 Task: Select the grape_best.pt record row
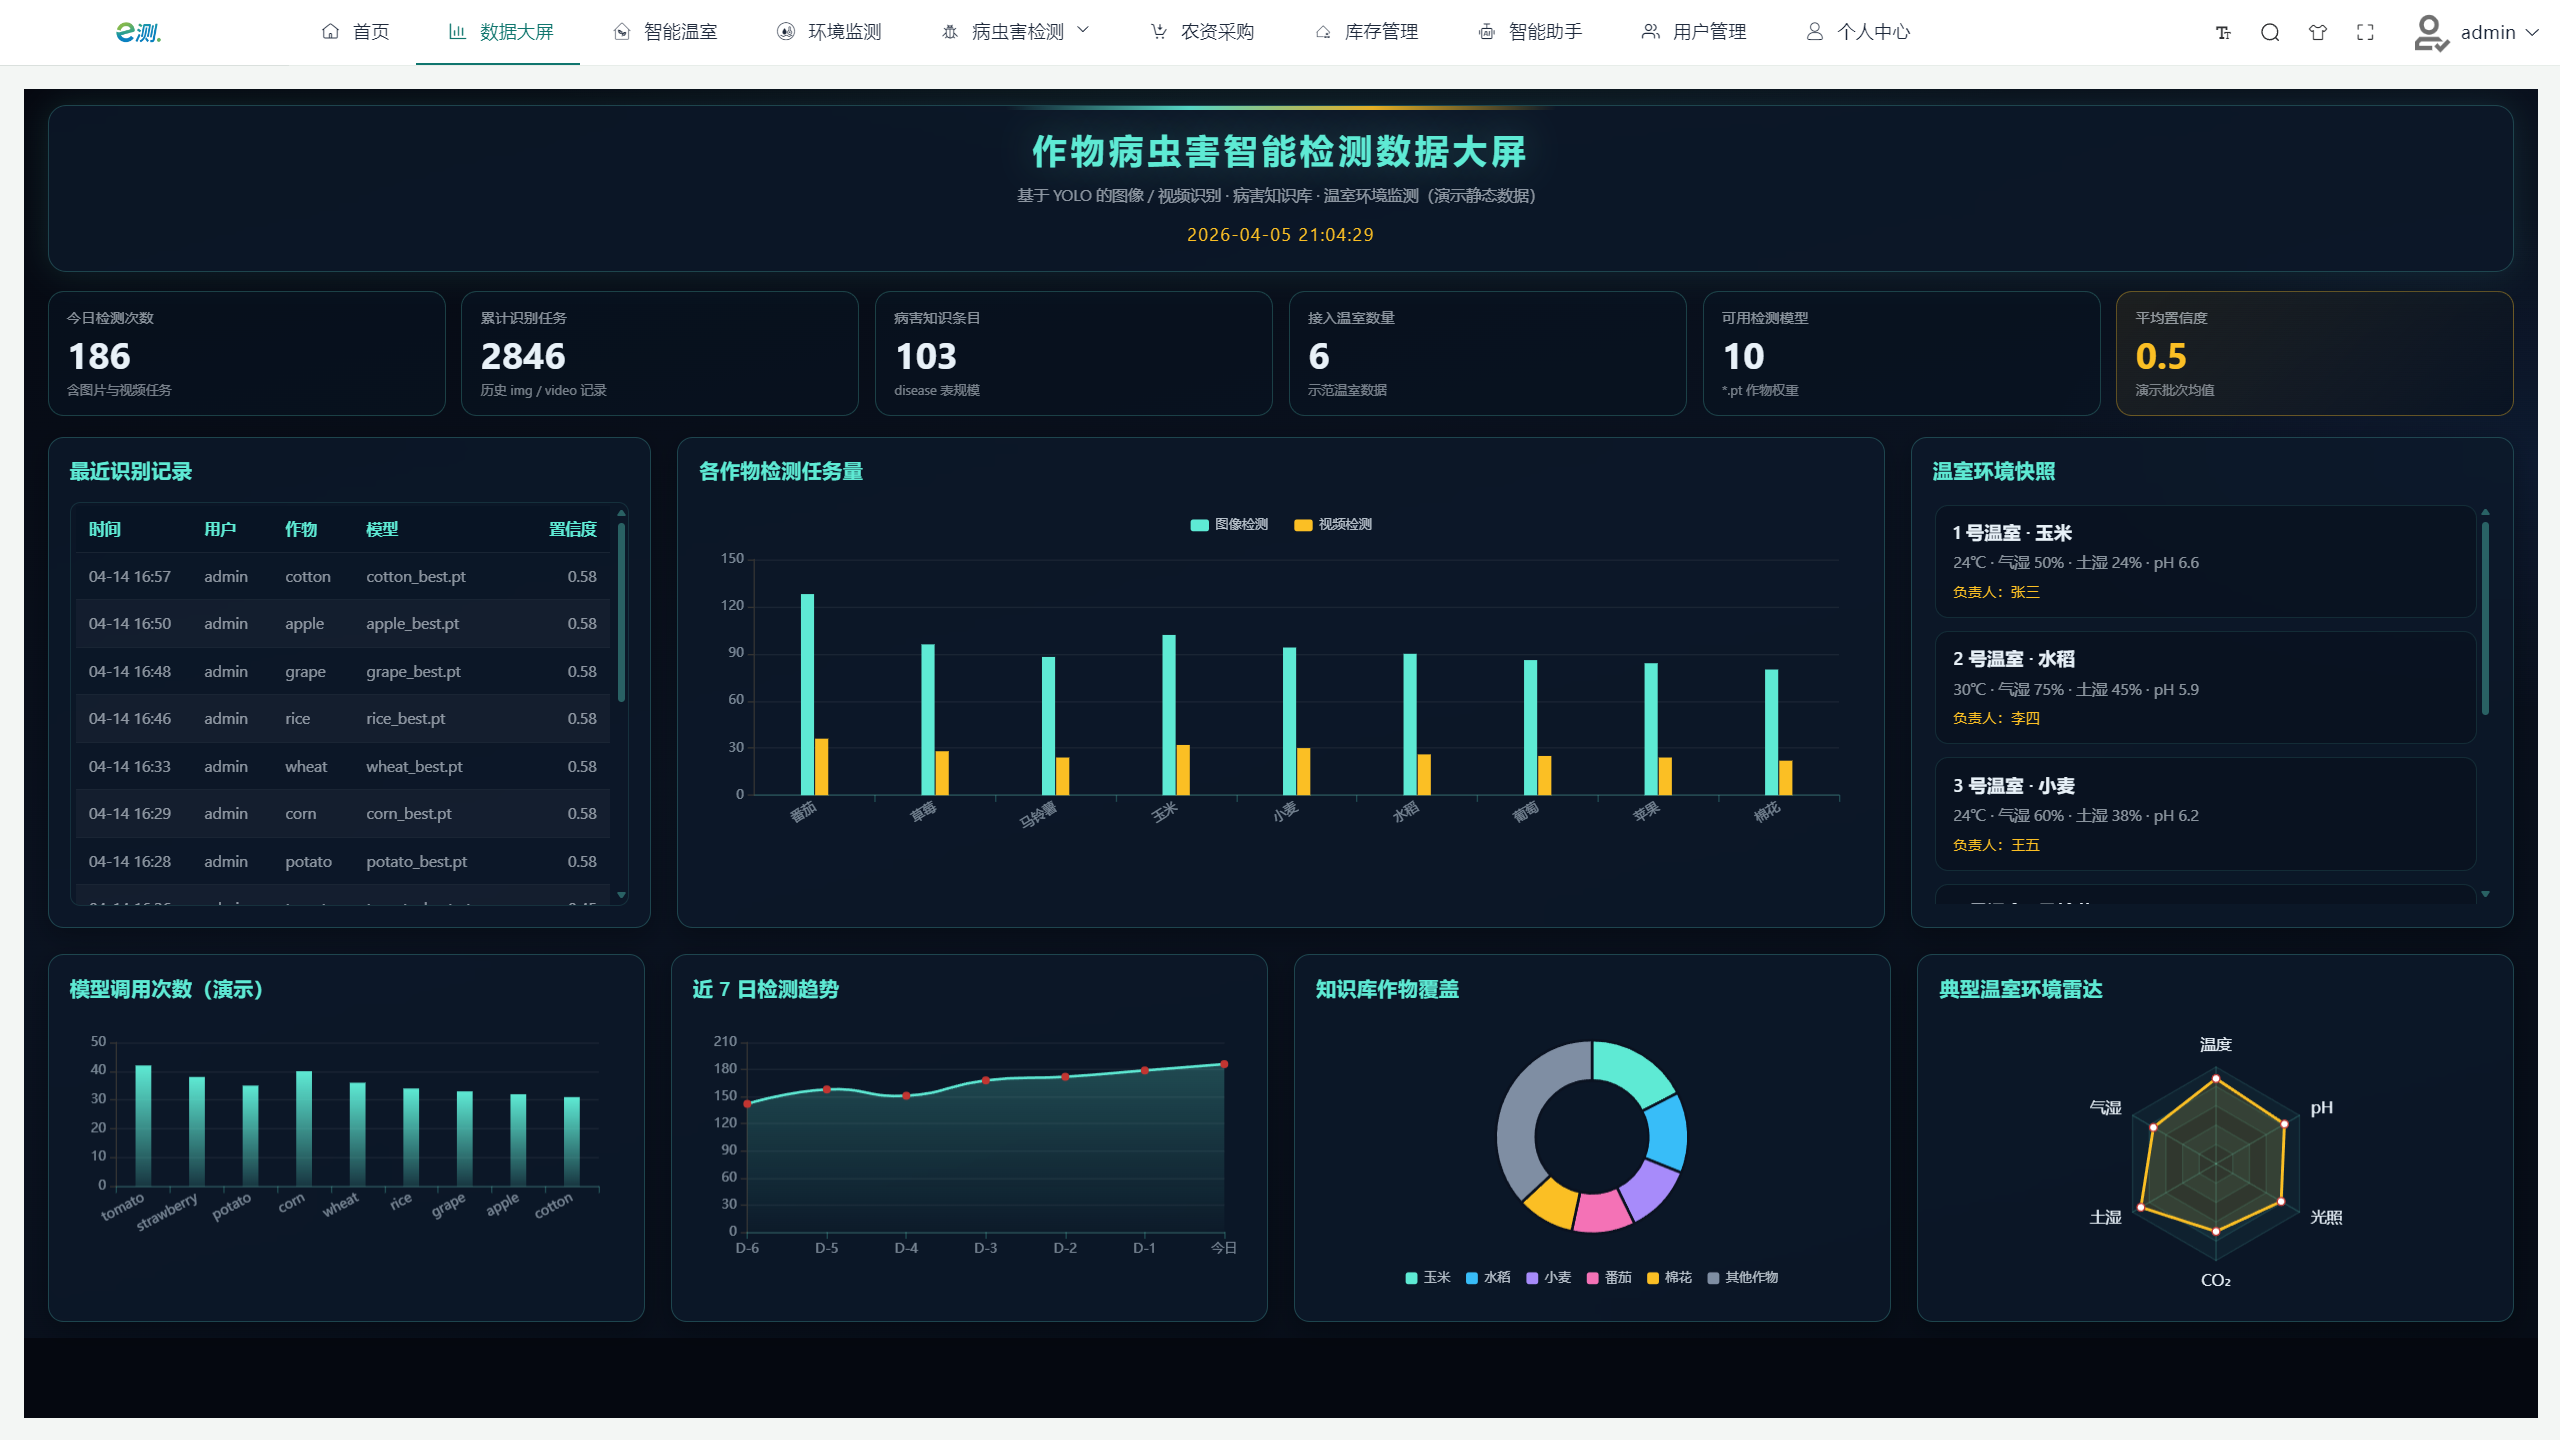(x=343, y=672)
